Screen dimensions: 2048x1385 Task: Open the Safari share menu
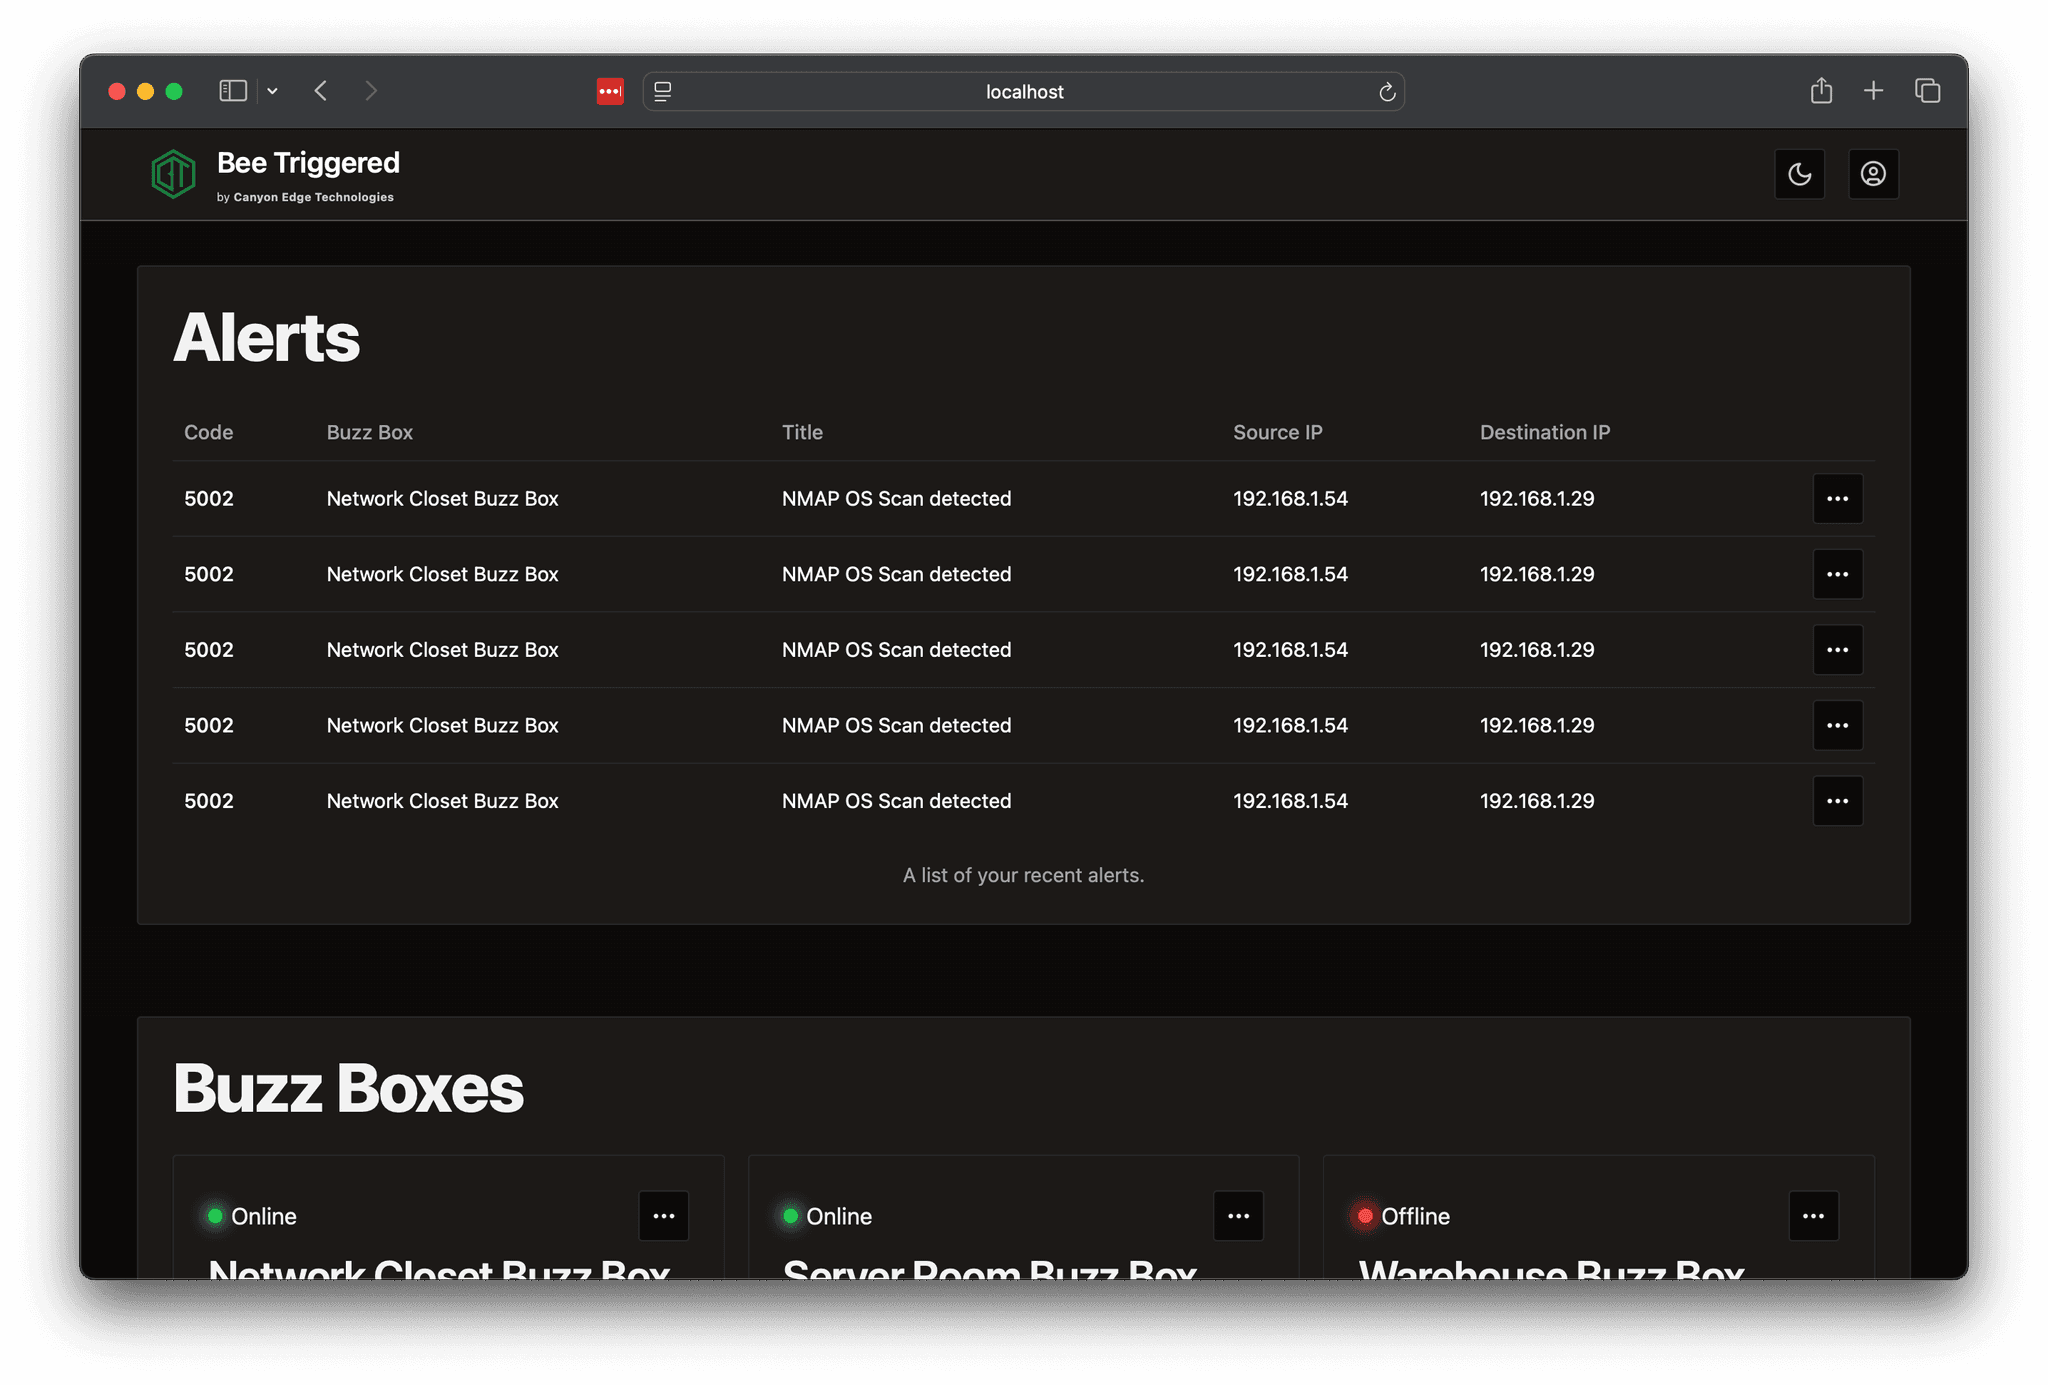click(1821, 91)
